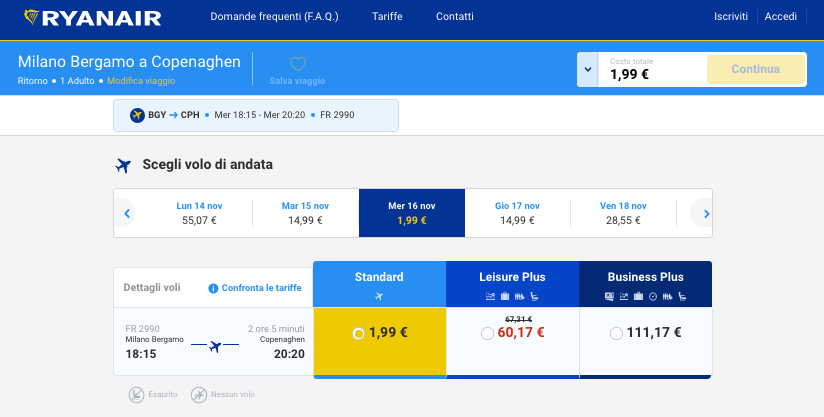Open the Modifica viaggio link

click(141, 80)
